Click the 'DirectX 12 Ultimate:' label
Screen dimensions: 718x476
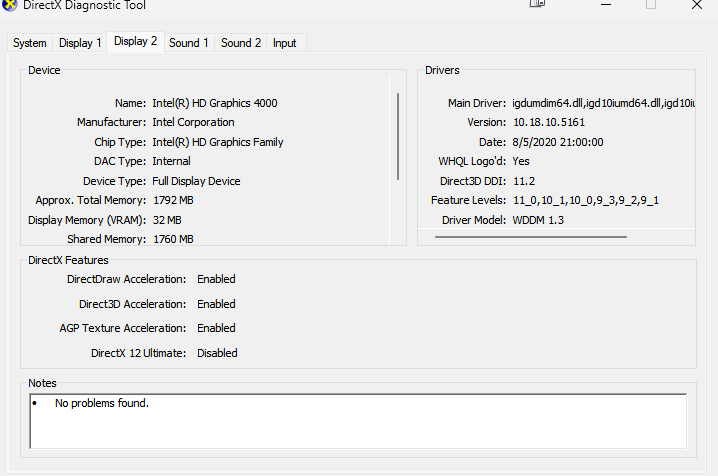(x=139, y=353)
